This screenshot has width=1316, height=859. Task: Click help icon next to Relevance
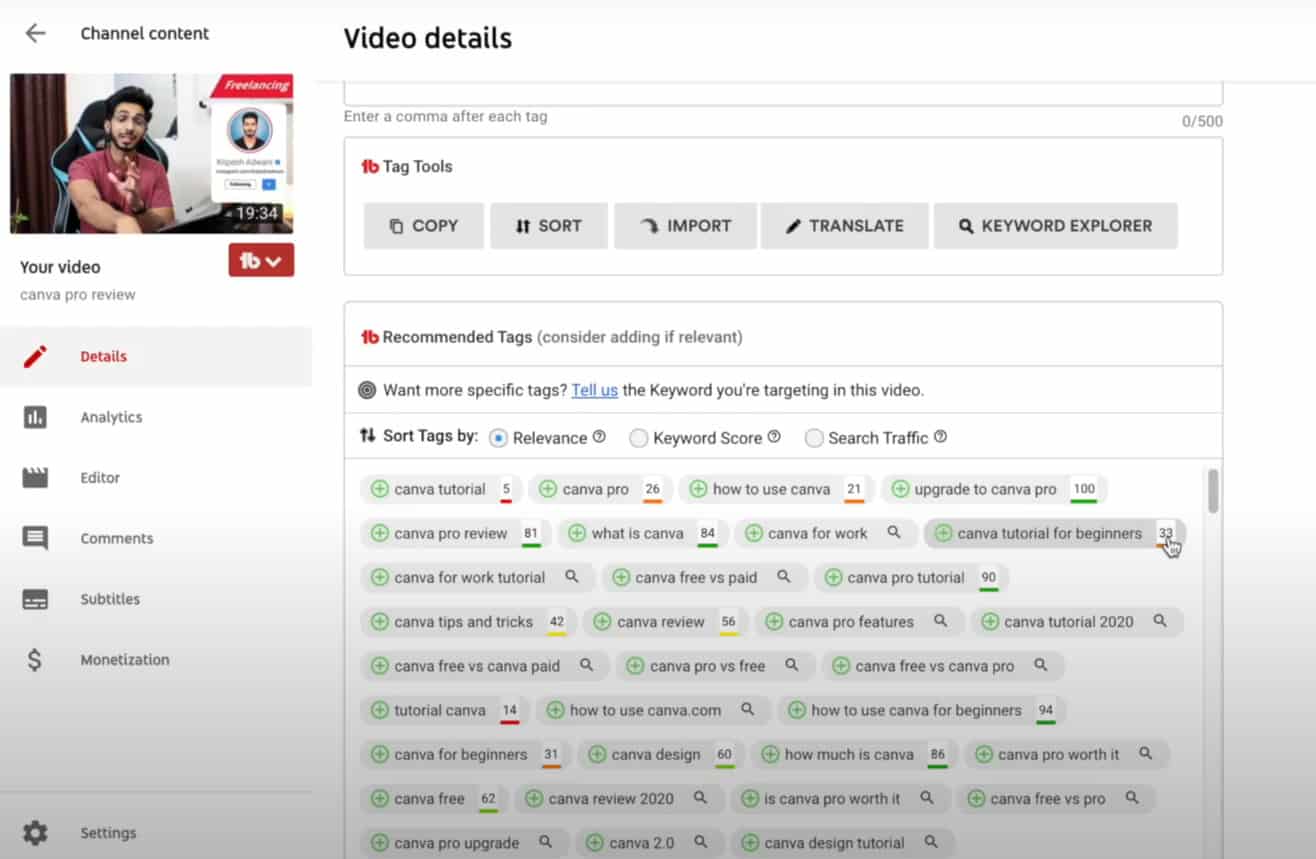pyautogui.click(x=600, y=437)
